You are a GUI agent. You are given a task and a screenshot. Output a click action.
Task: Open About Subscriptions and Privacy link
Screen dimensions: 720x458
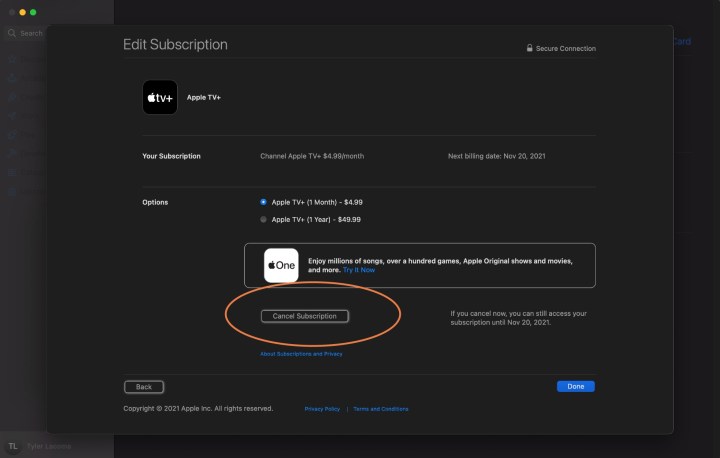[301, 354]
